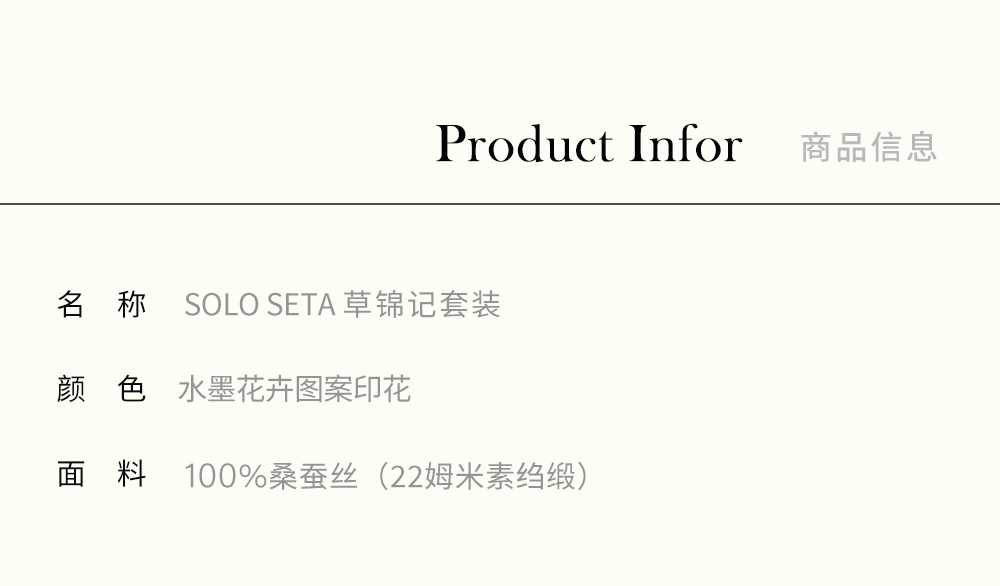
Task: Select the 草锦记套装 product name text
Action: 421,304
